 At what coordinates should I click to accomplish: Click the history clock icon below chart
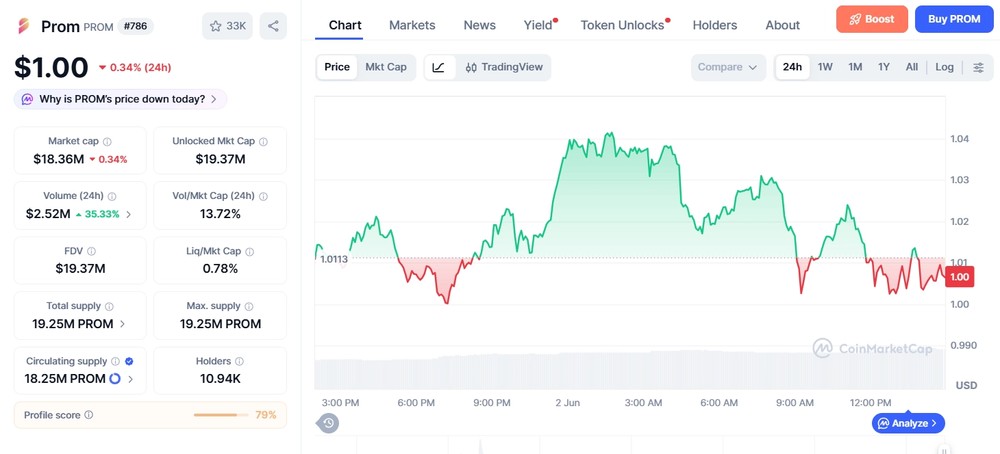click(x=328, y=423)
